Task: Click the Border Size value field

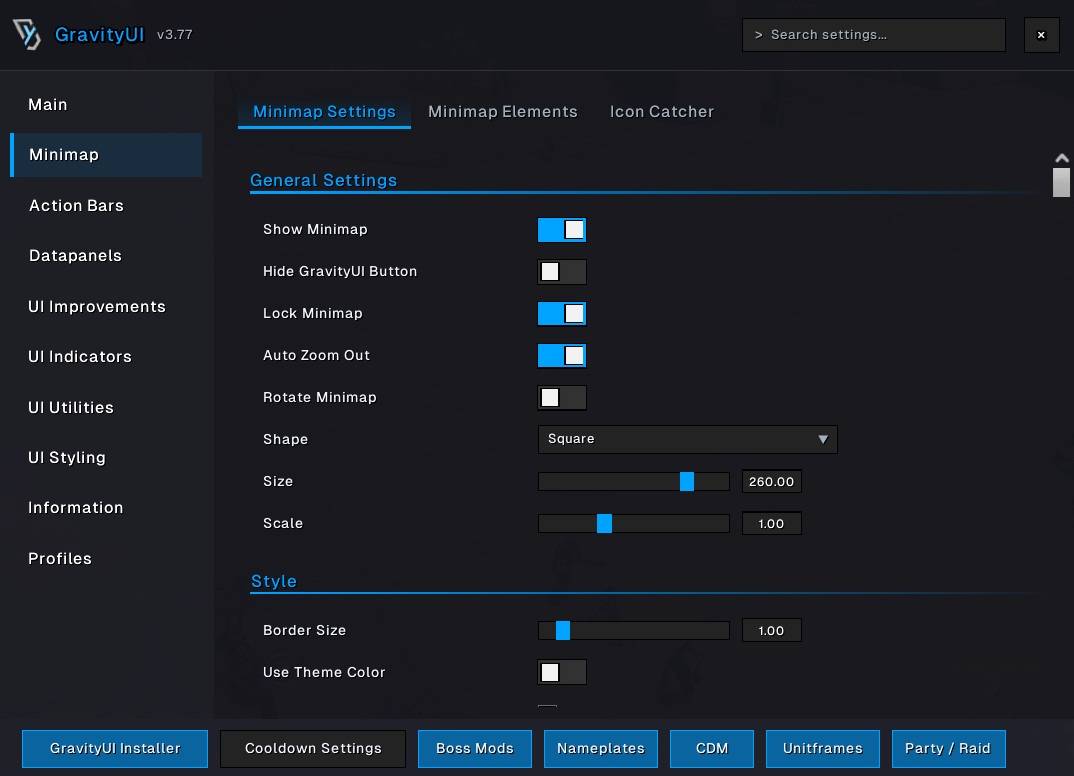Action: [x=771, y=630]
